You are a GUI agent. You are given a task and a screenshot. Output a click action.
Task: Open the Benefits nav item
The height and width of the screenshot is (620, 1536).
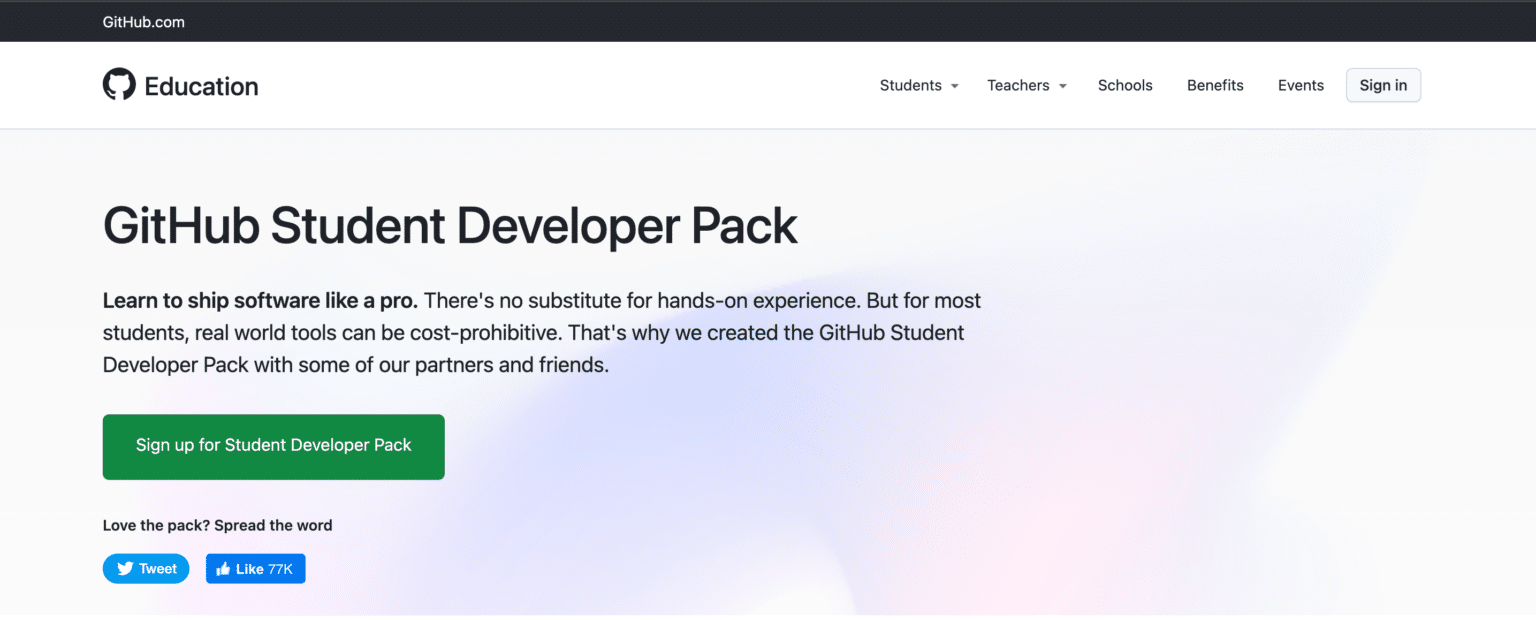tap(1215, 85)
